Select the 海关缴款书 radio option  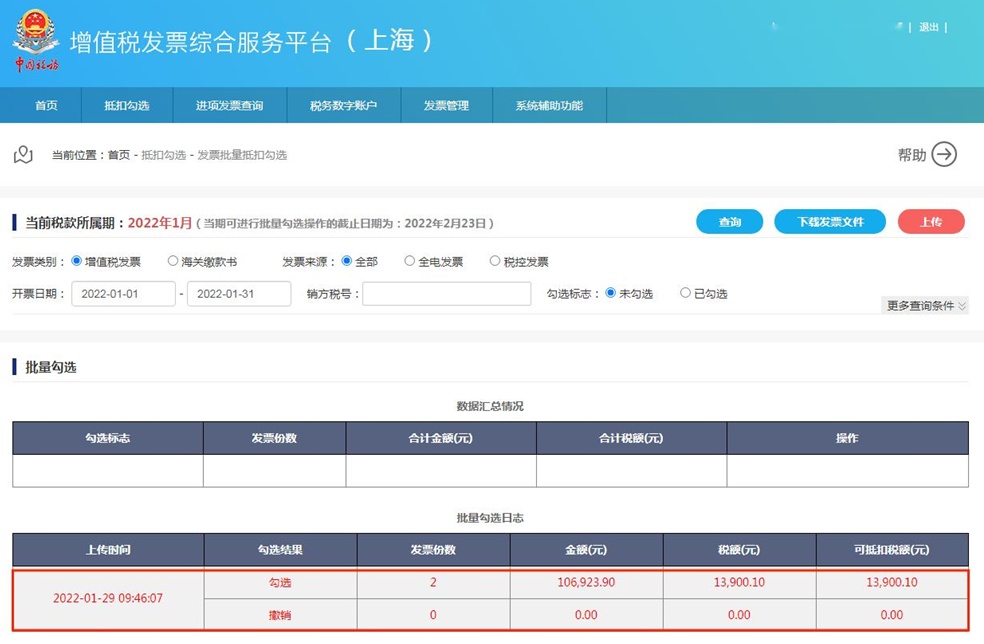click(173, 261)
